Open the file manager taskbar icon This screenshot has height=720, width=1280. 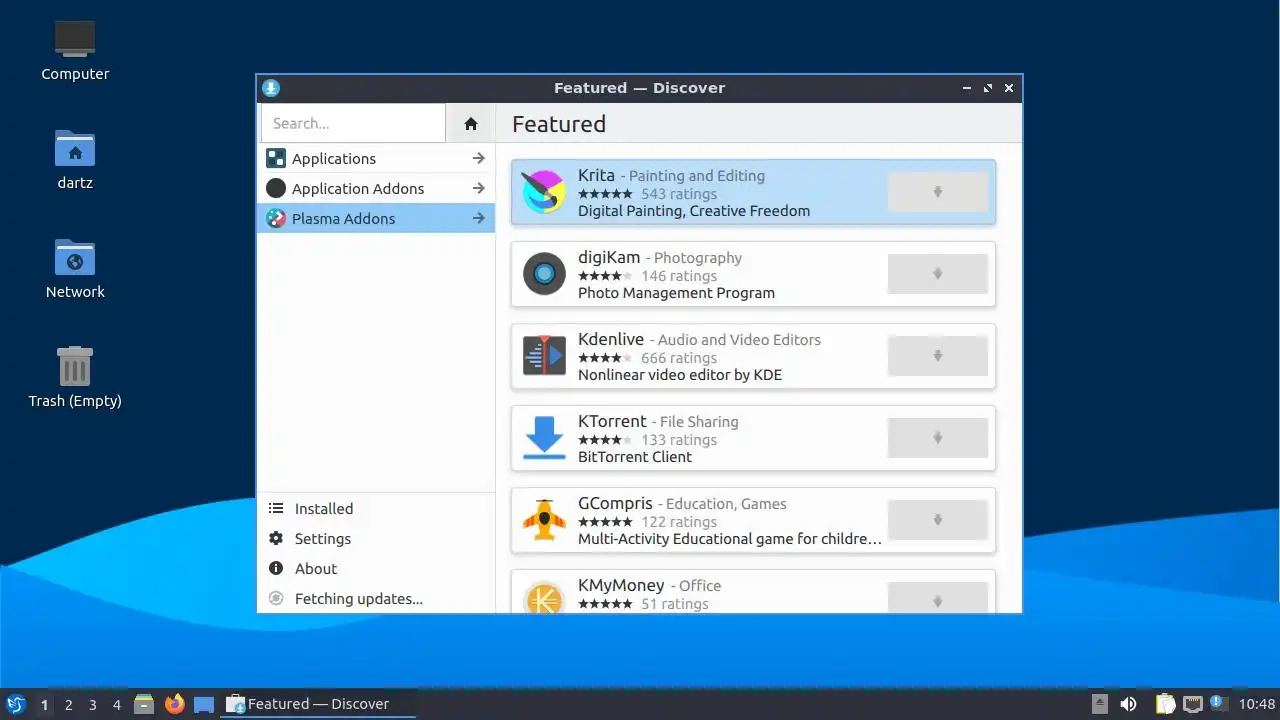pyautogui.click(x=144, y=704)
